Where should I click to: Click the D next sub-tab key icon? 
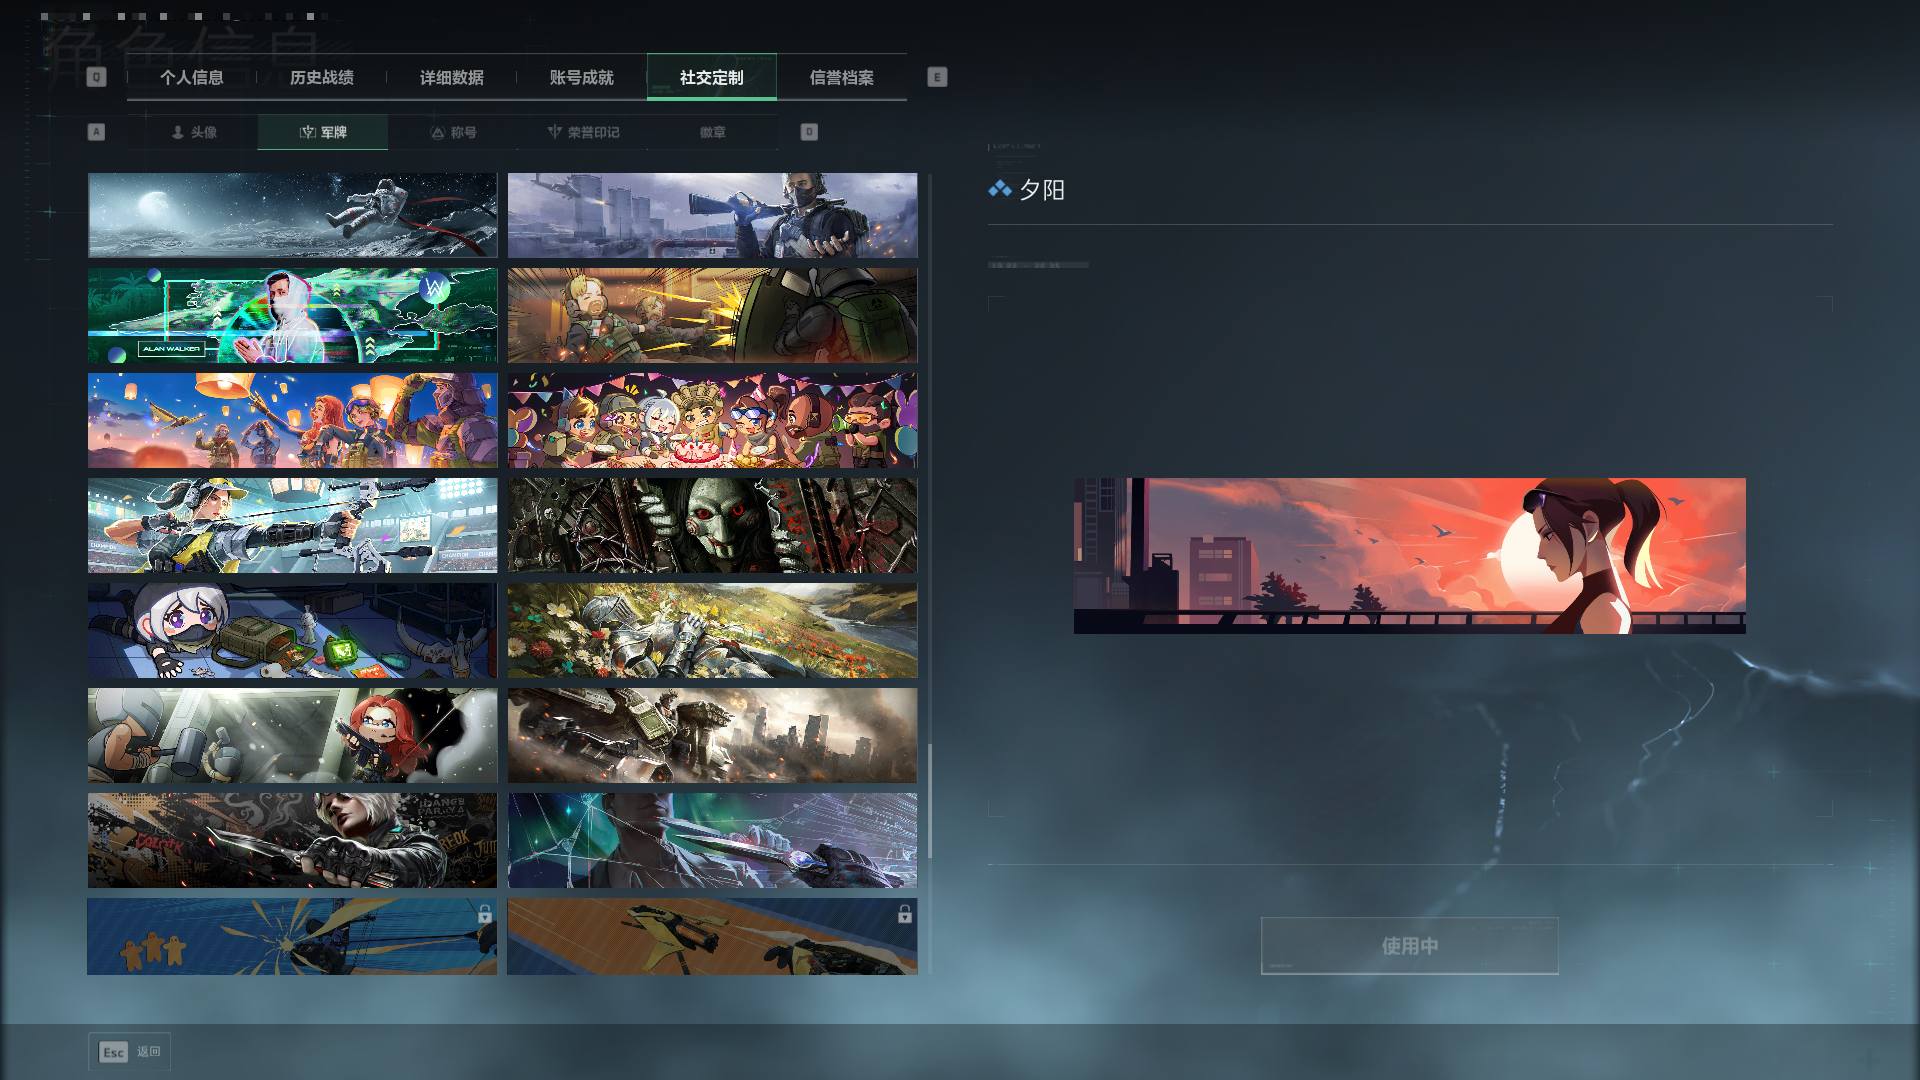[809, 132]
